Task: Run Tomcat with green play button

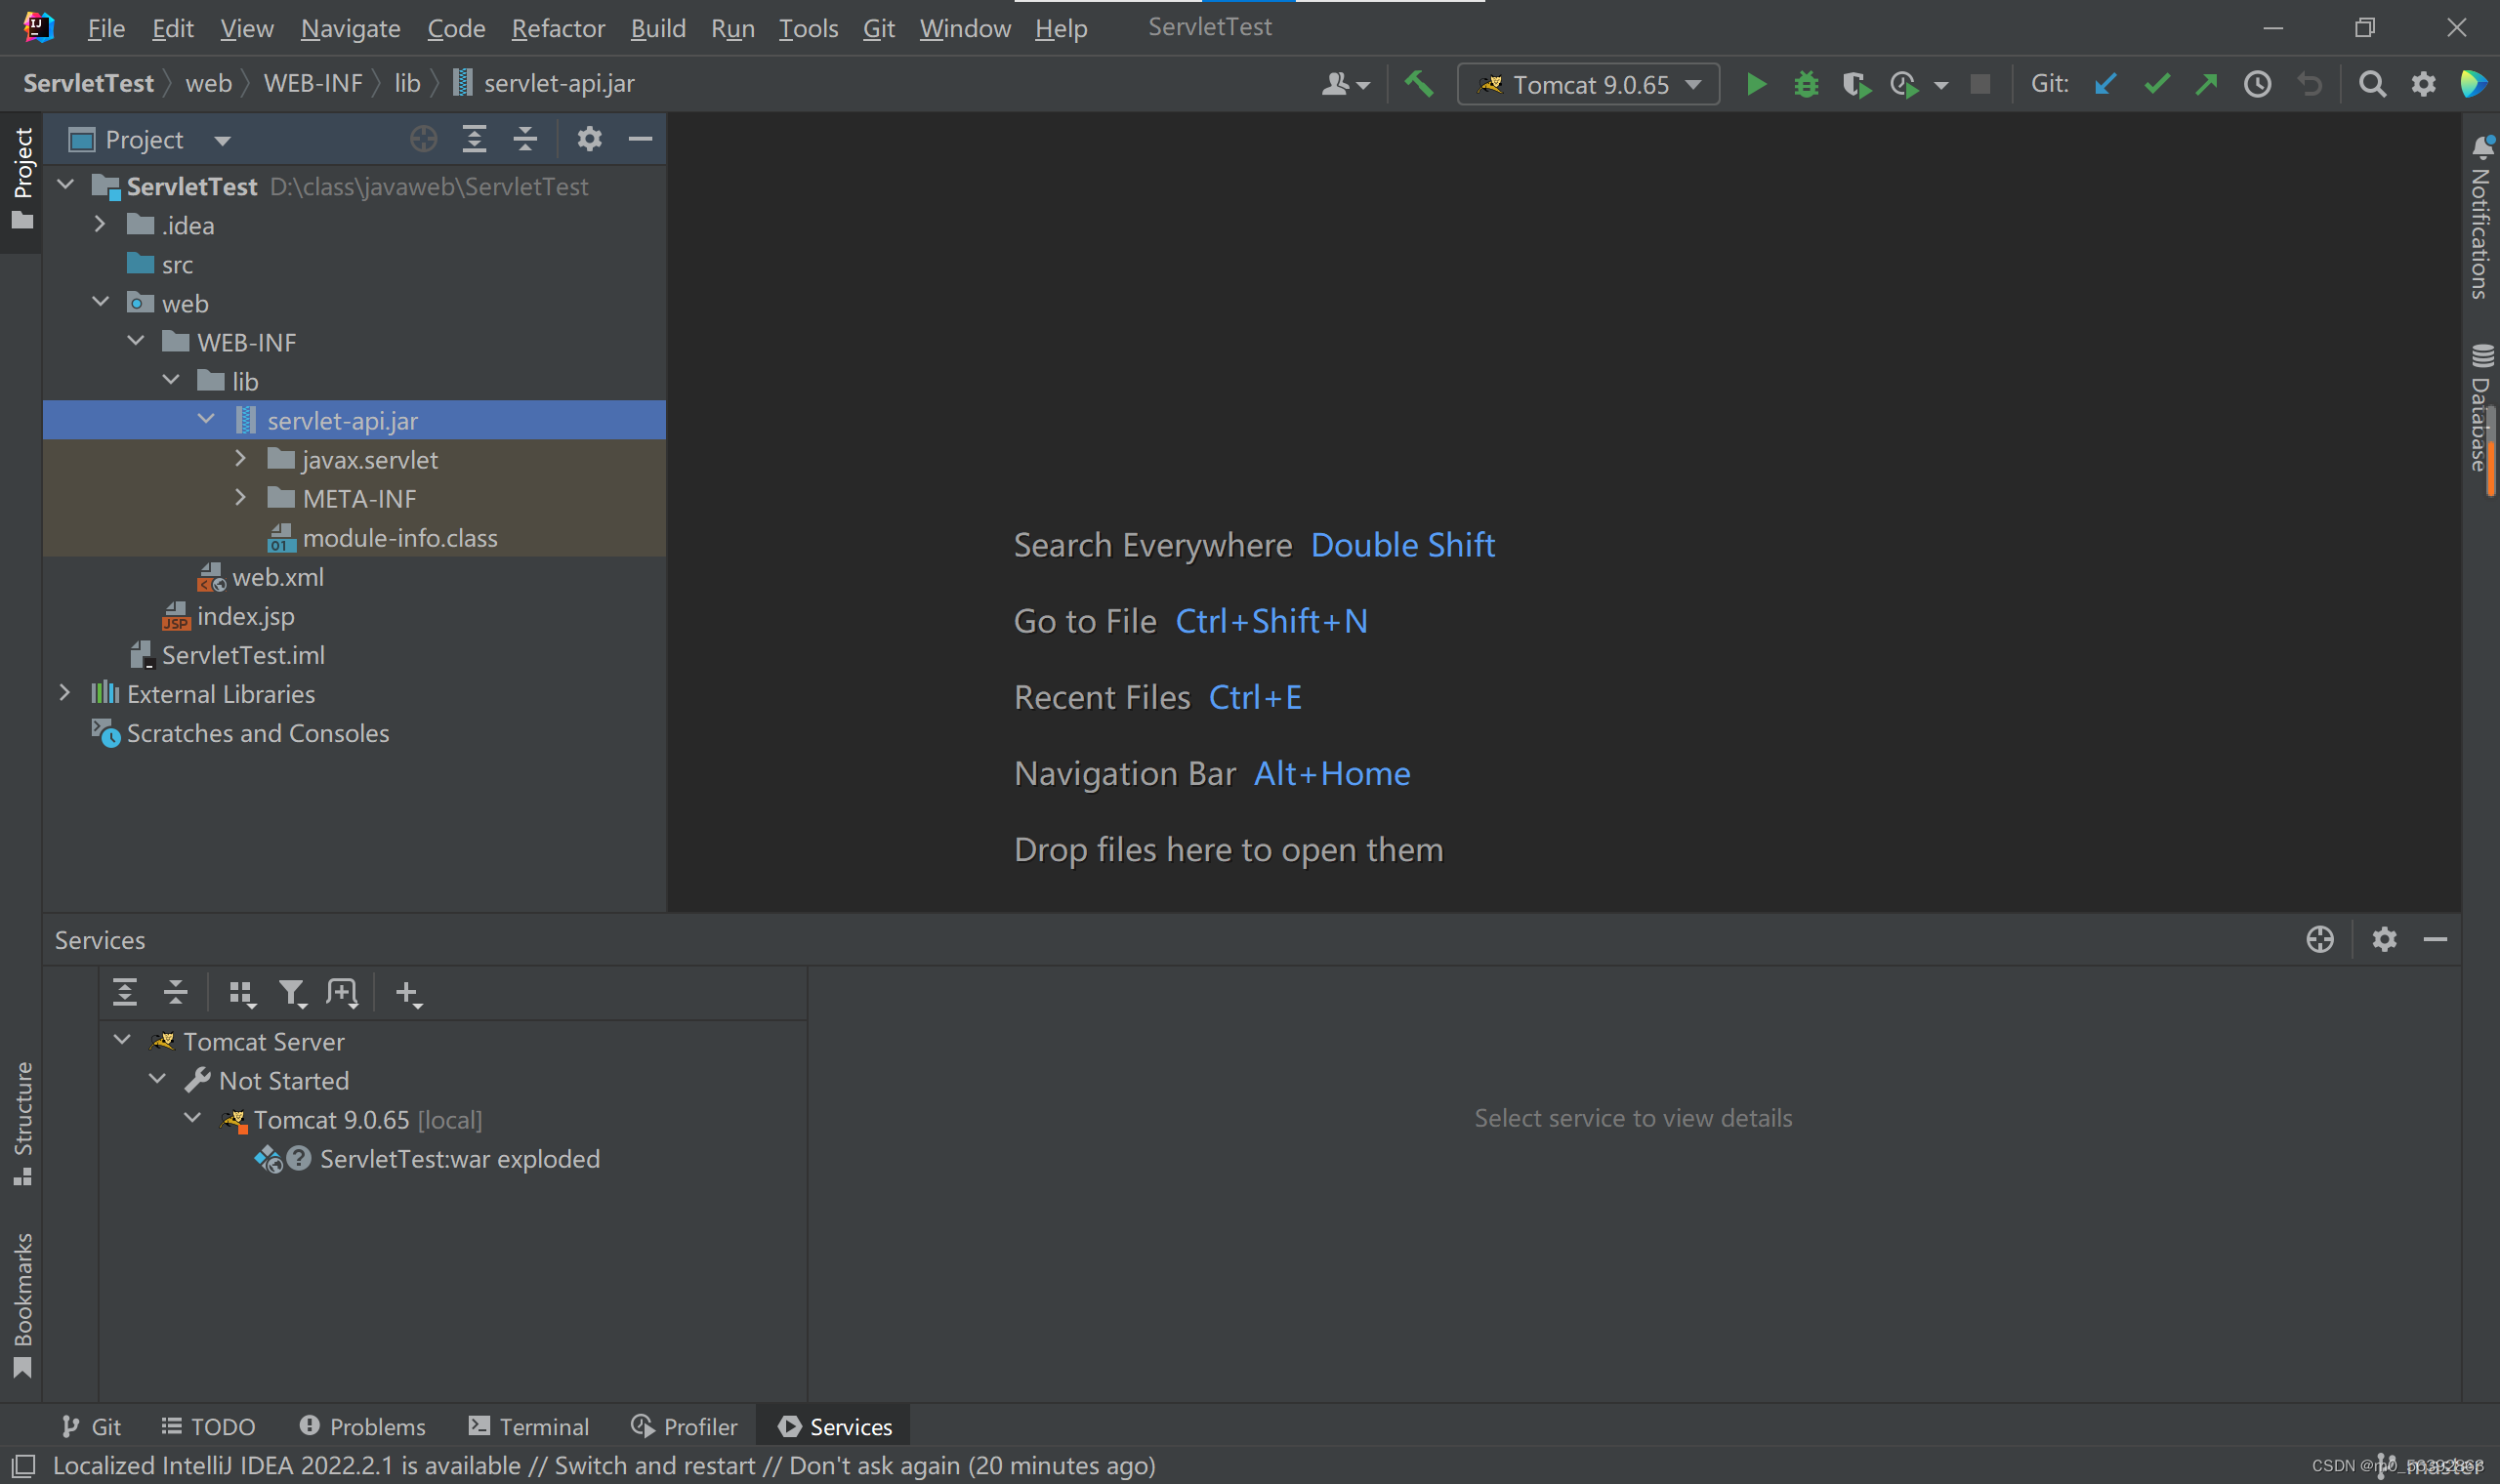Action: (1755, 84)
